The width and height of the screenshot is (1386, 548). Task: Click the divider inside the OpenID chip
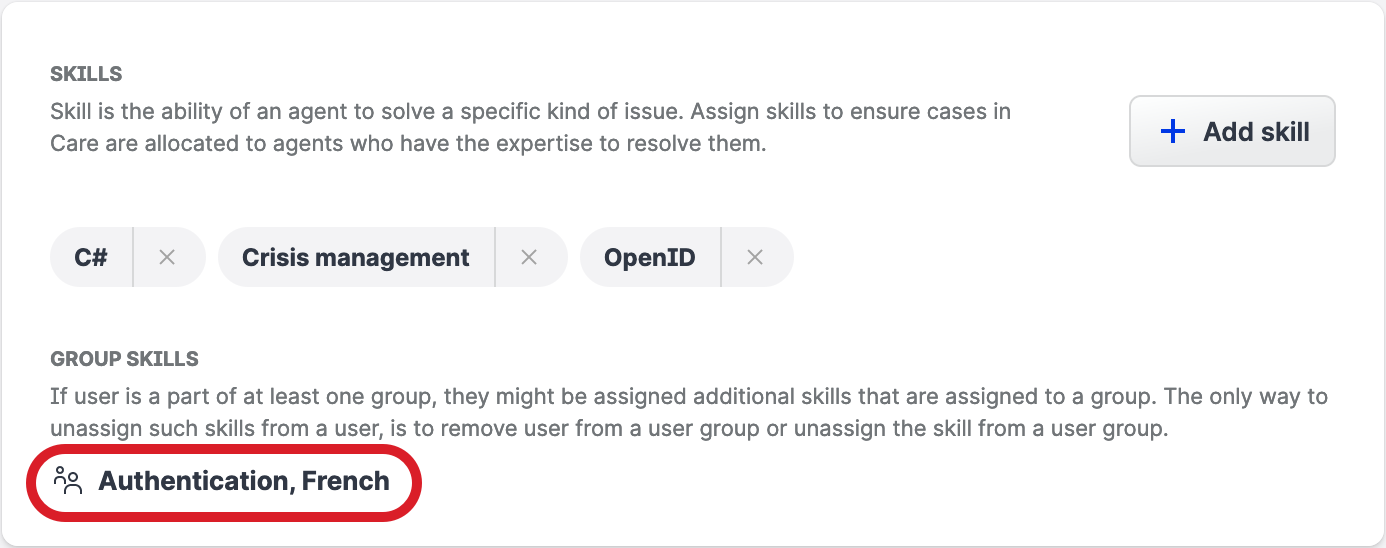[x=721, y=258]
